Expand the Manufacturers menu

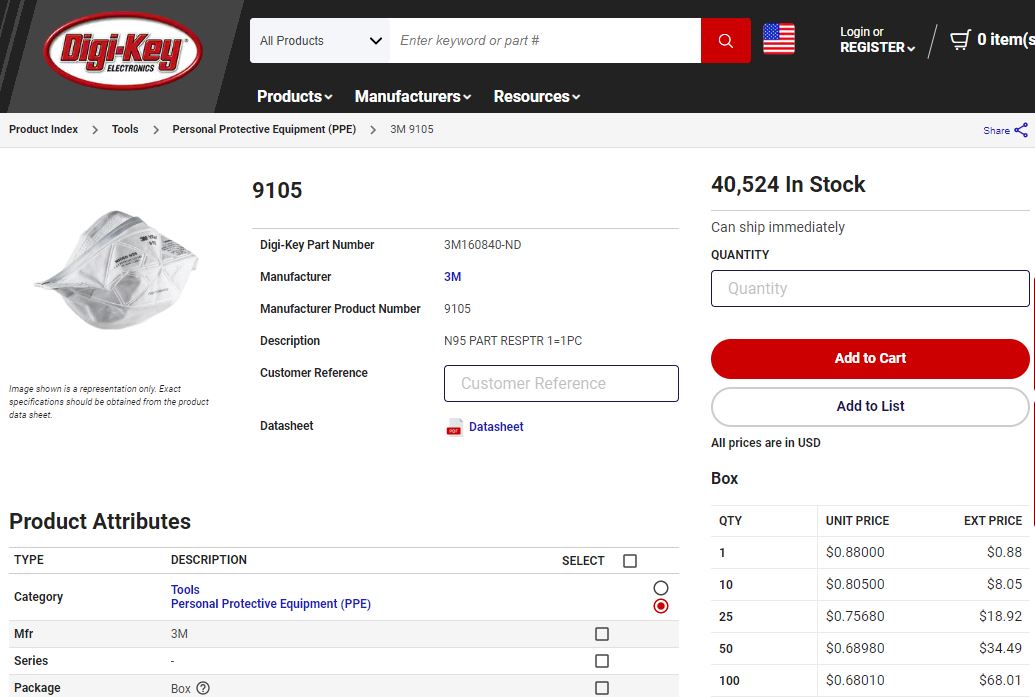[x=413, y=96]
